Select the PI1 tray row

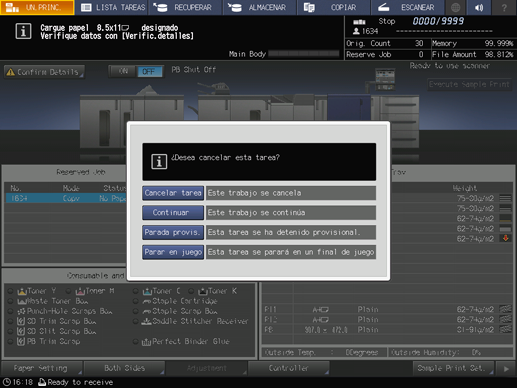(388, 309)
